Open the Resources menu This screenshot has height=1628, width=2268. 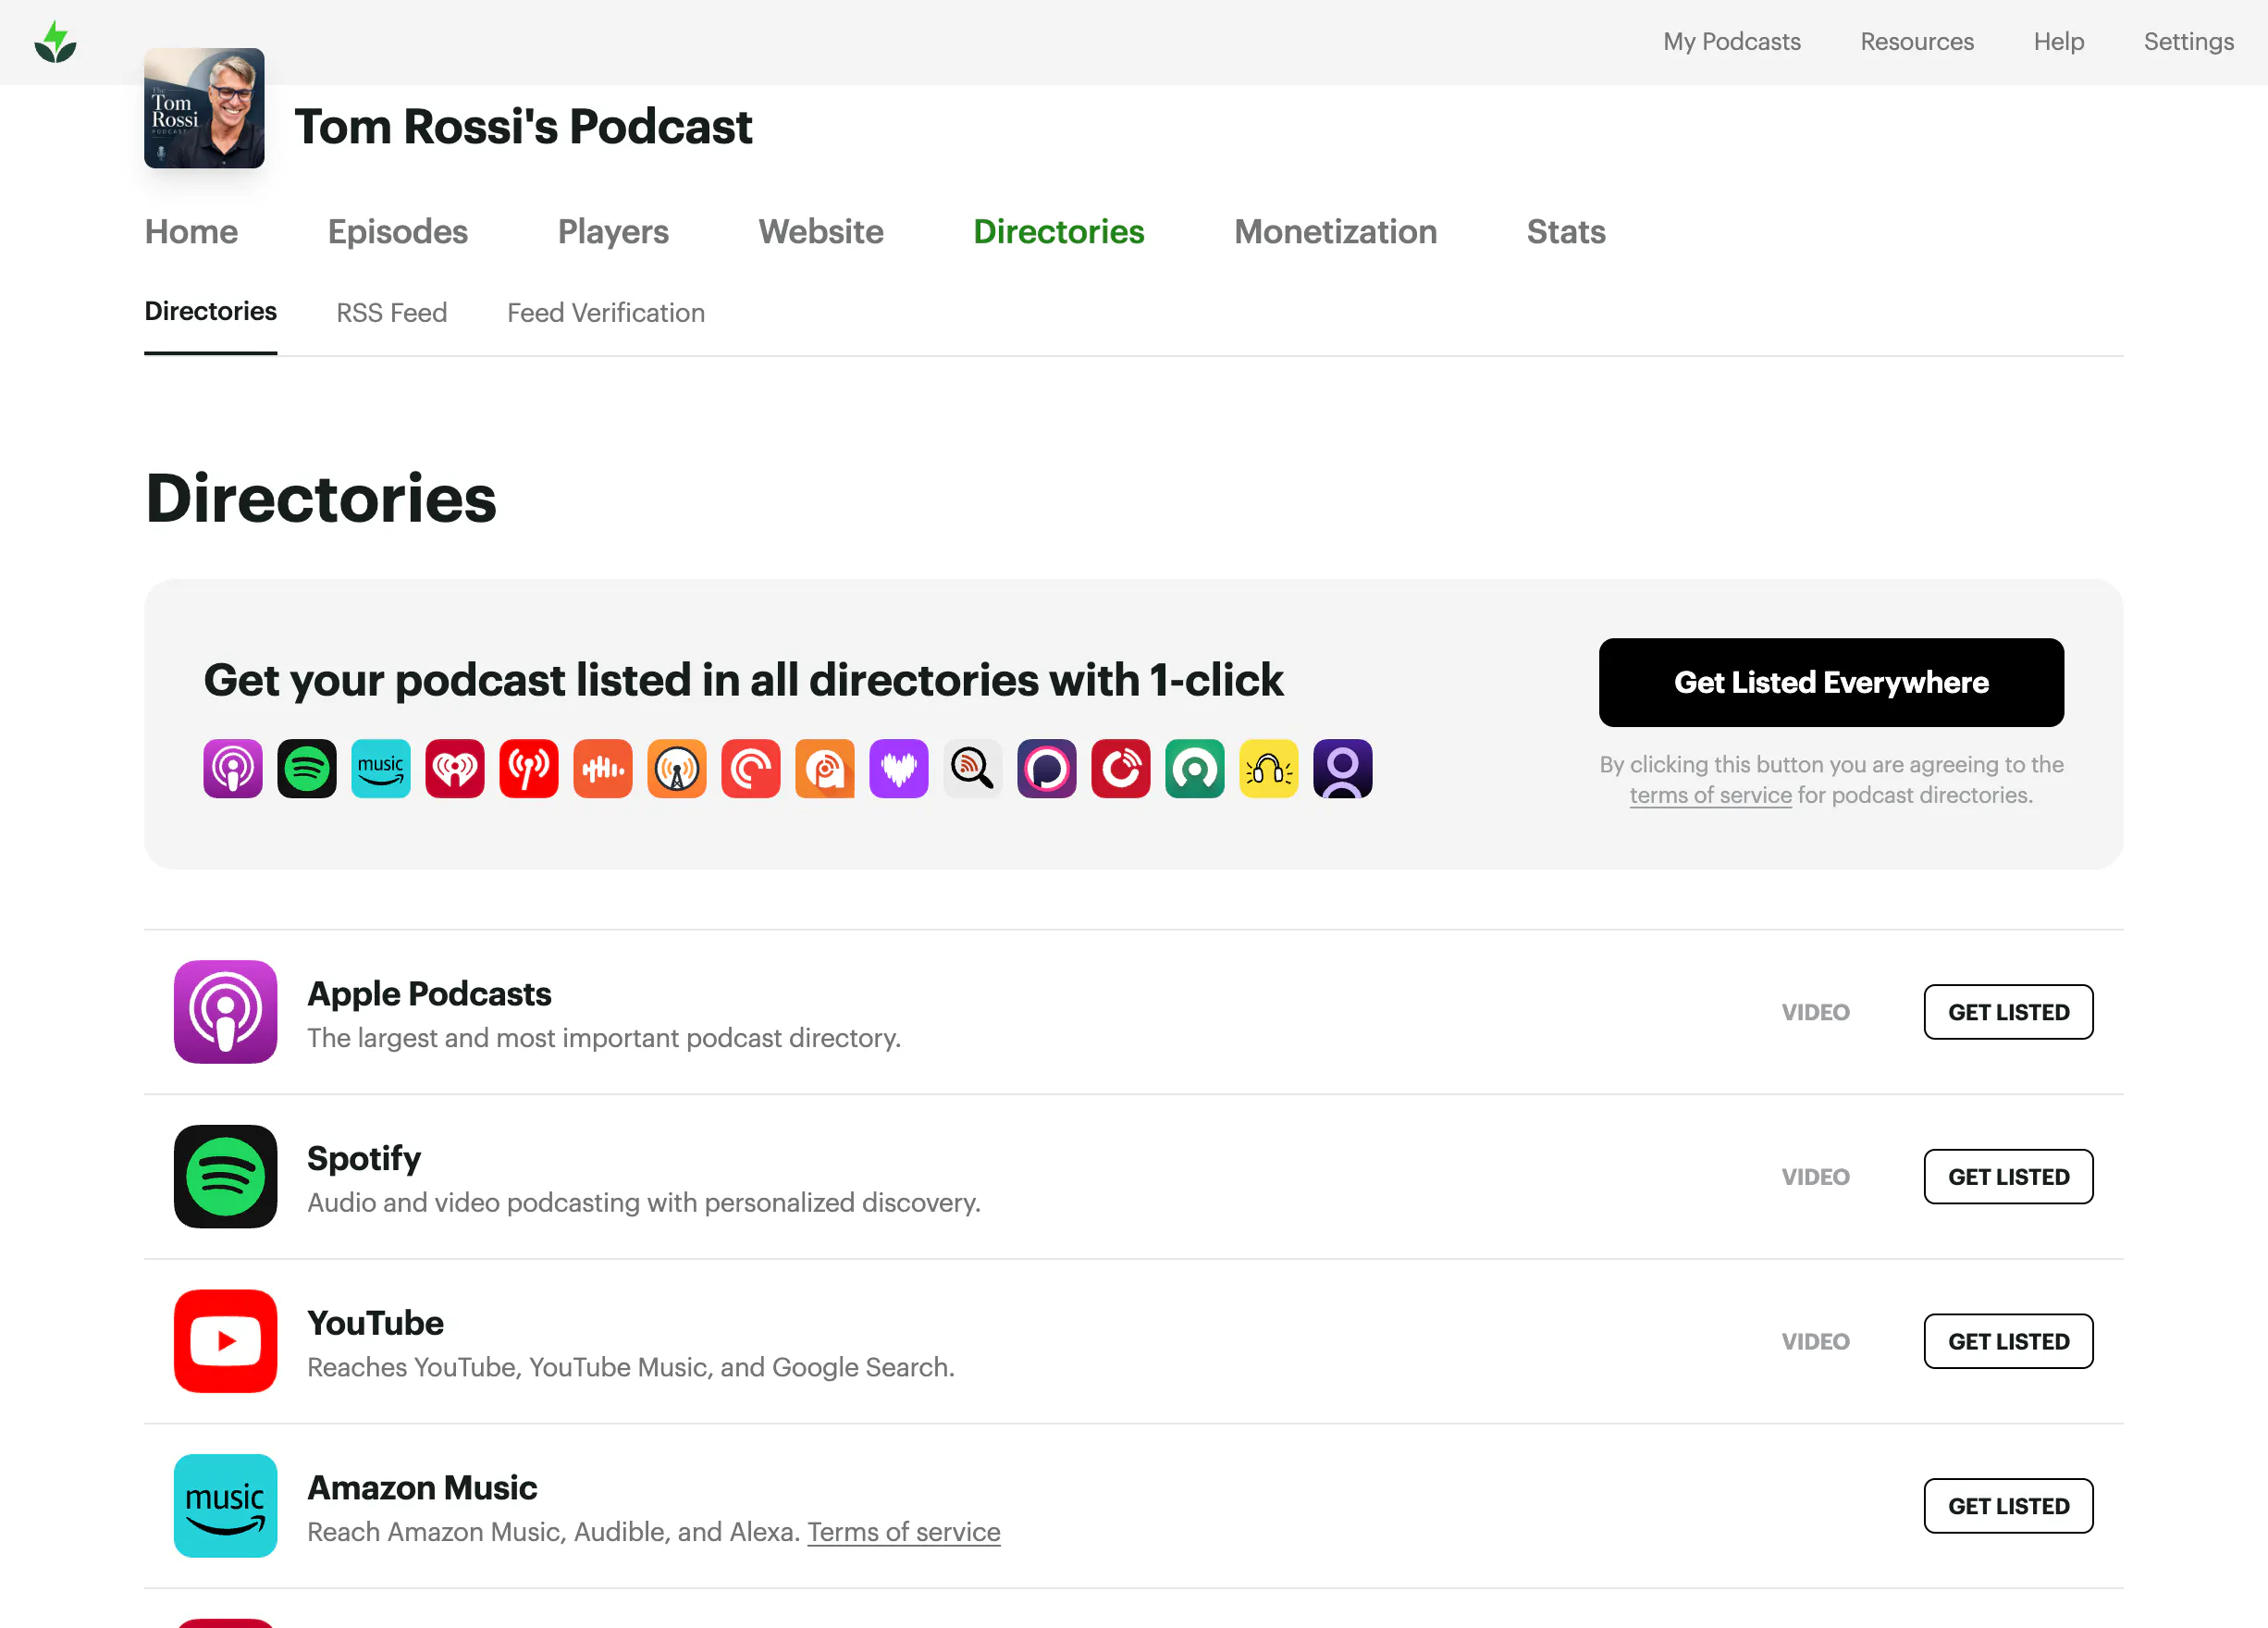pos(1917,42)
